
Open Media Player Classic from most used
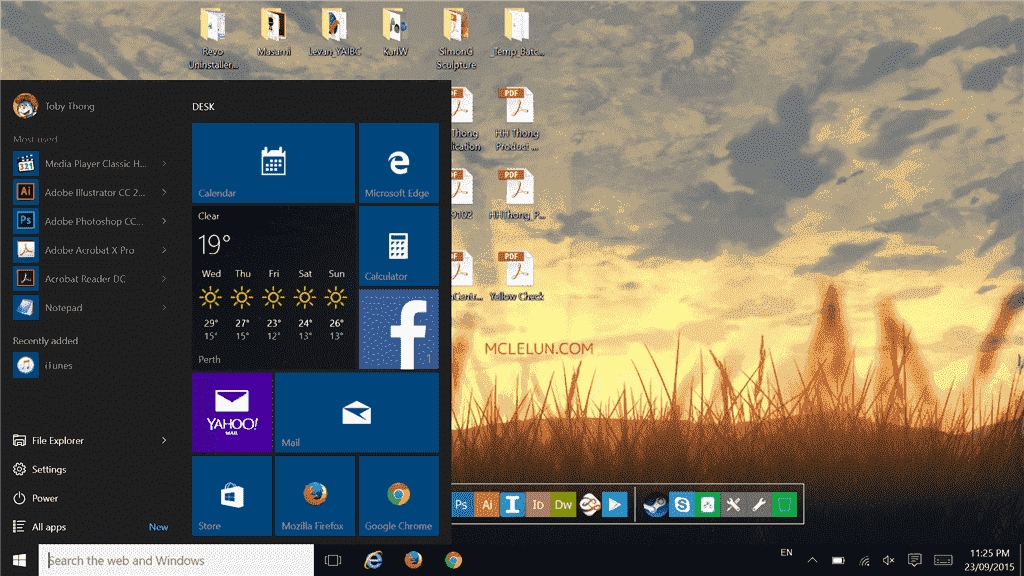click(x=91, y=164)
